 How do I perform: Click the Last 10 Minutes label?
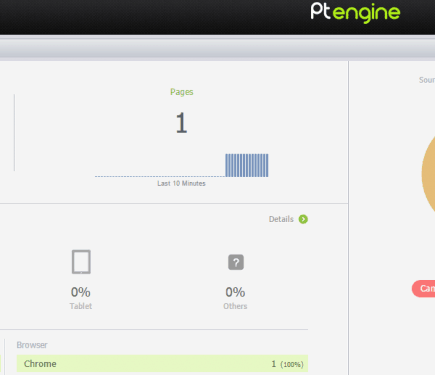pyautogui.click(x=181, y=183)
